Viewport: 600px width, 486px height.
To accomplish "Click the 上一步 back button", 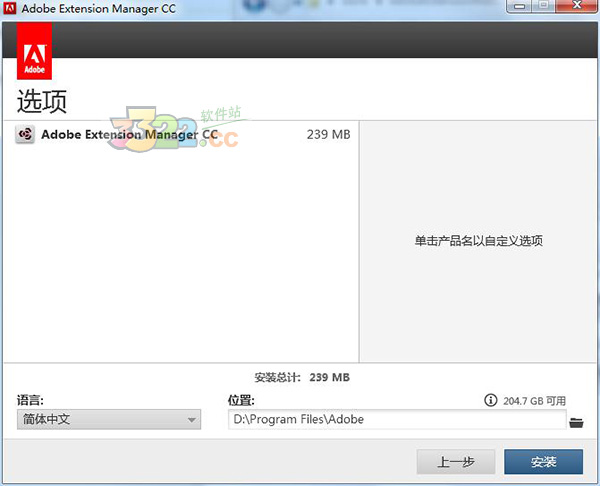I will pyautogui.click(x=456, y=462).
